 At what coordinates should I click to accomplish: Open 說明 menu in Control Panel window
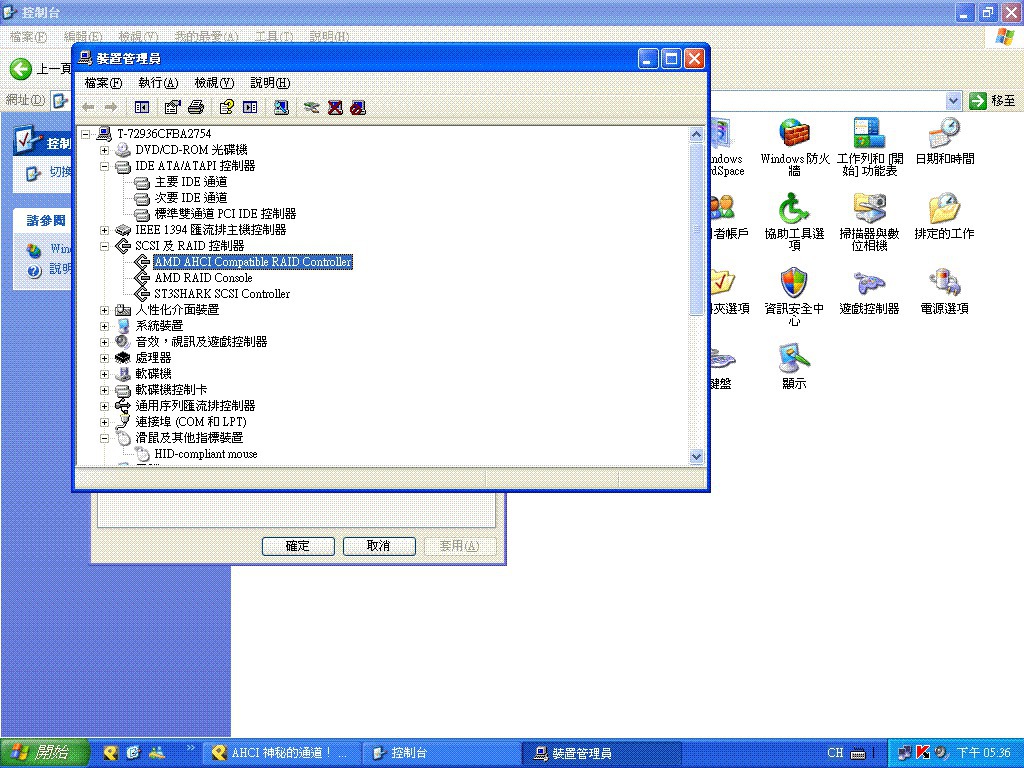pos(329,37)
